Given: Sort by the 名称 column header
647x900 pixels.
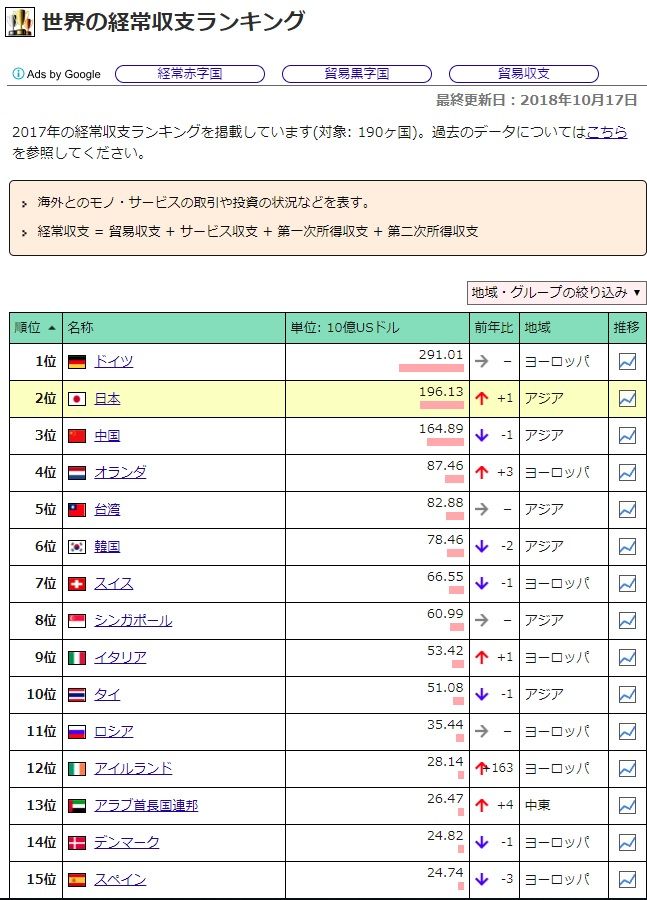Looking at the screenshot, I should point(80,327).
